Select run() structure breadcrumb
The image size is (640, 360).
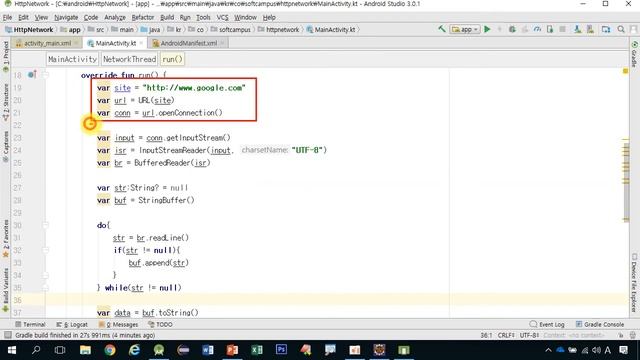click(x=172, y=60)
